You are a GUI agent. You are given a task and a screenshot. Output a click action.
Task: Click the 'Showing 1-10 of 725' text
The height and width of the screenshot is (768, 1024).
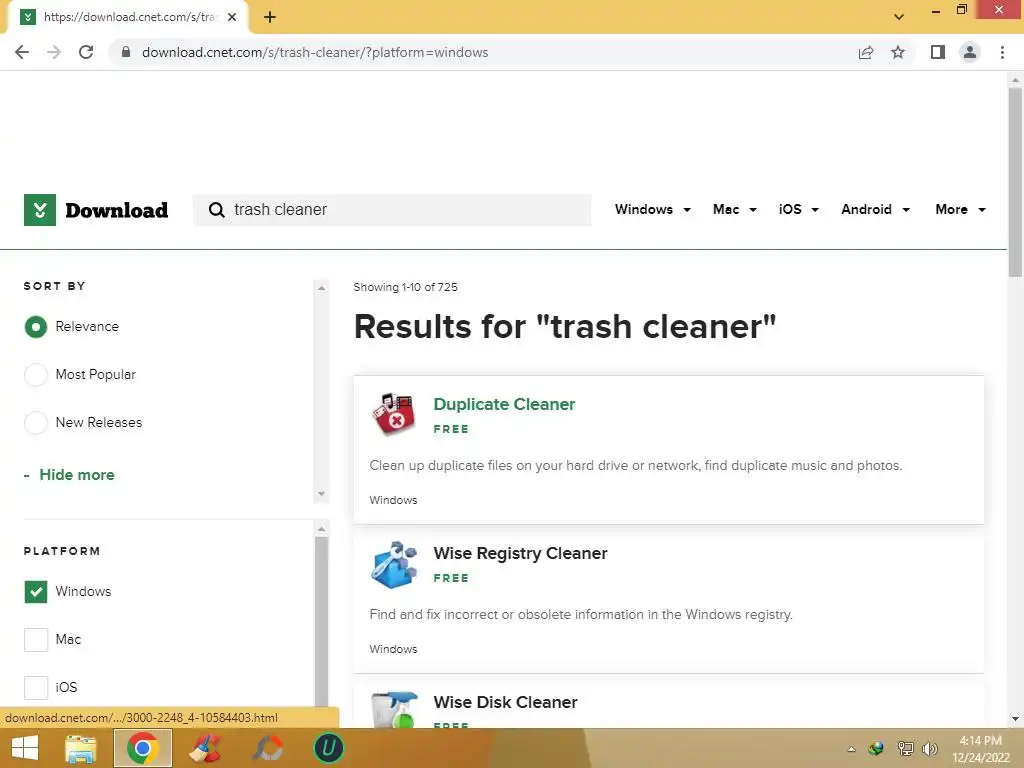coord(406,287)
